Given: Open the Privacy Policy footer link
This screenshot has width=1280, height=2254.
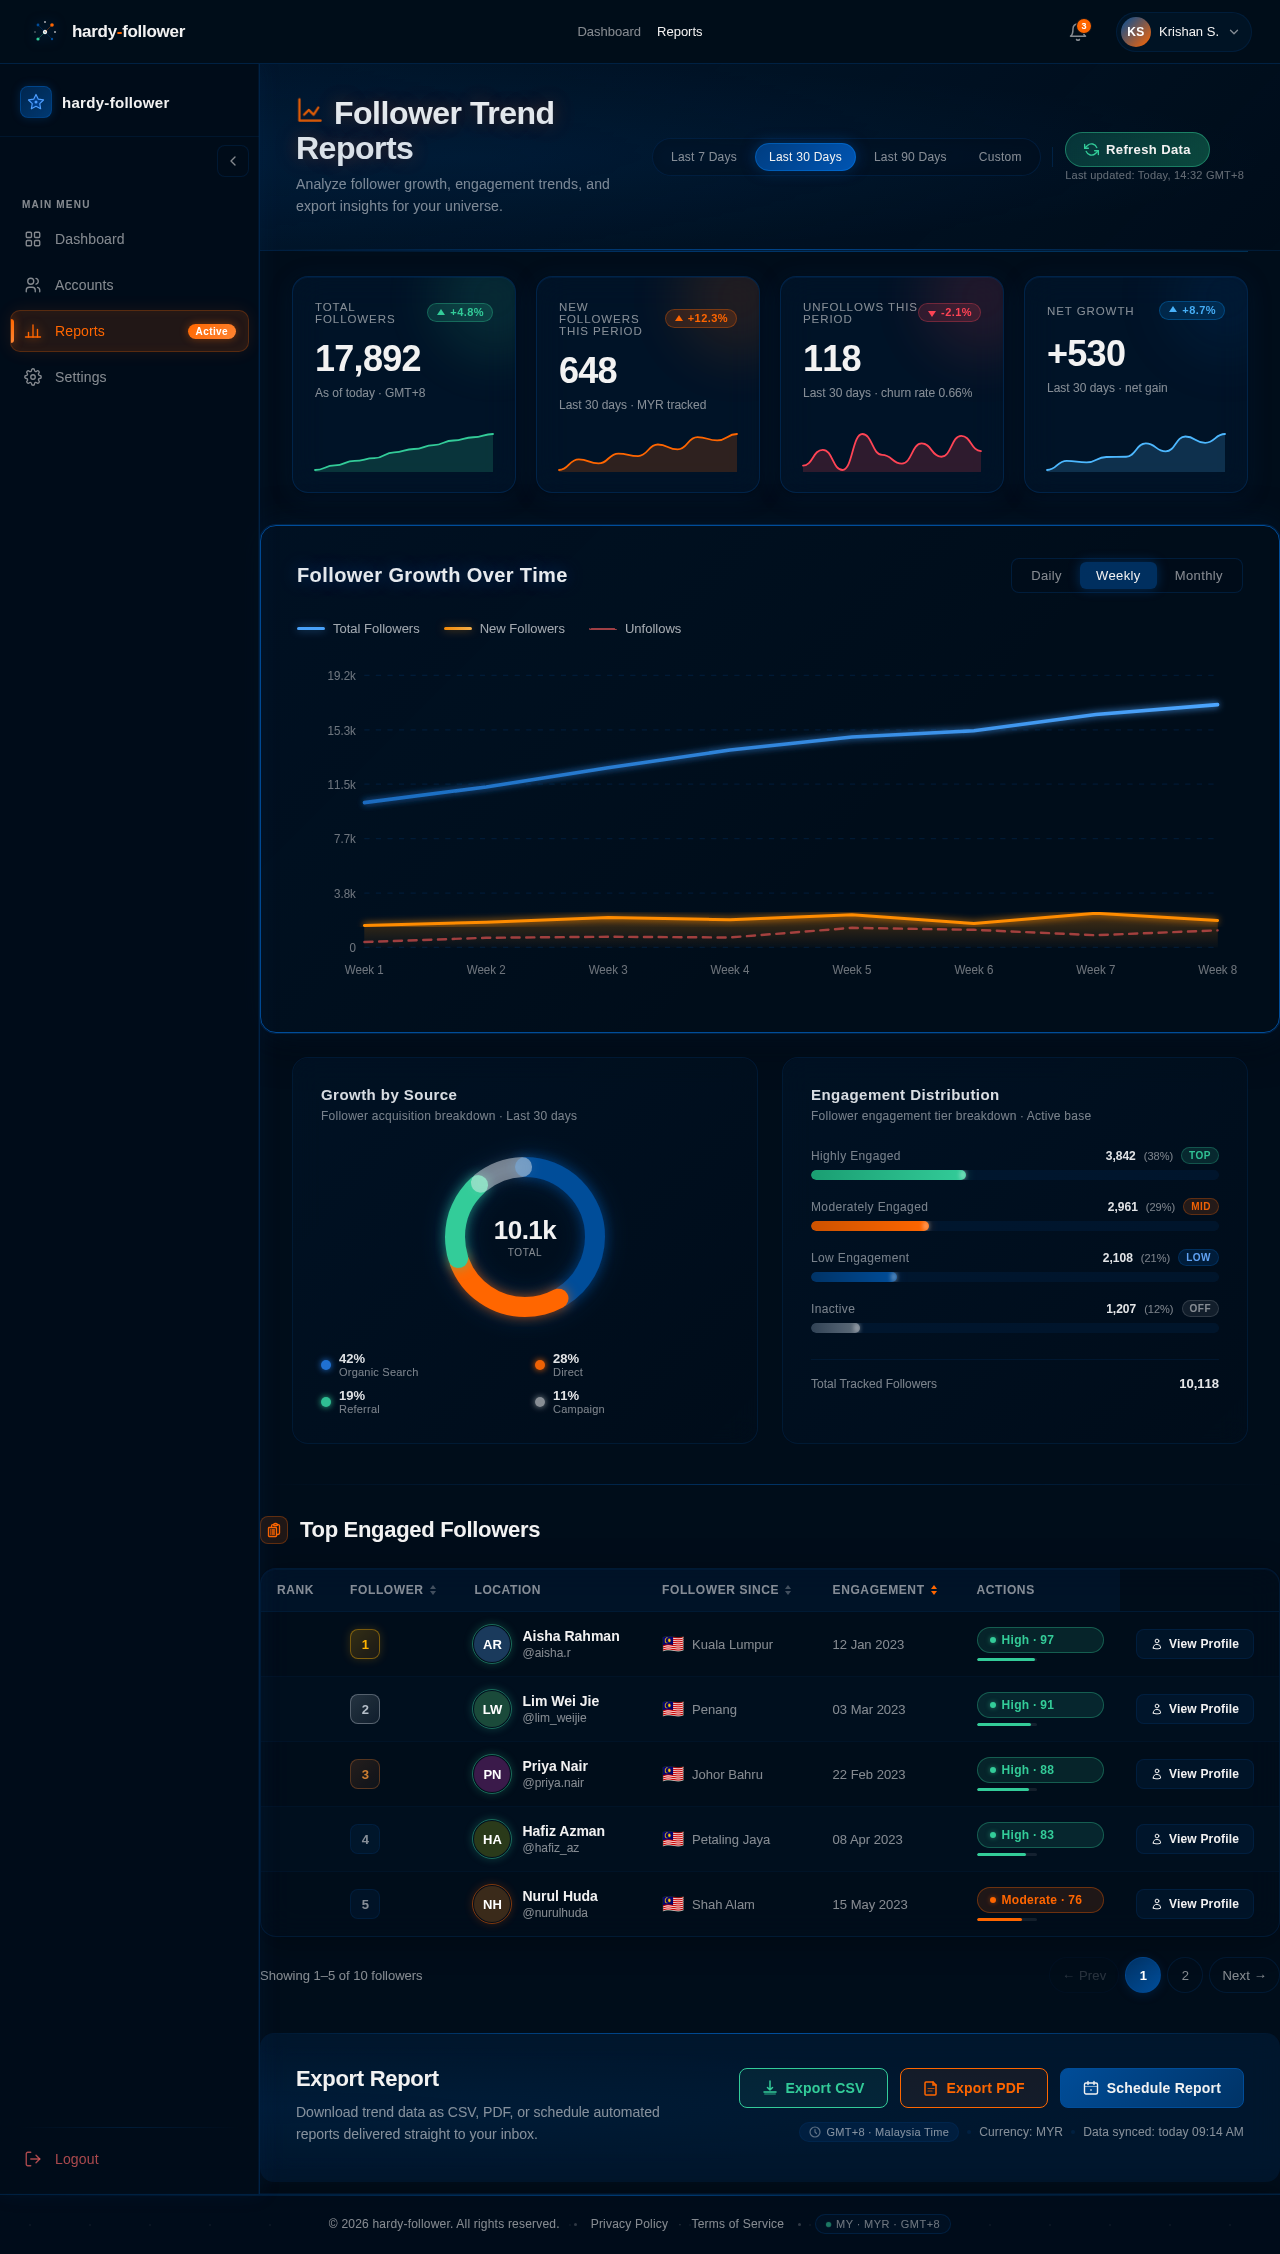Looking at the screenshot, I should click(x=629, y=2224).
